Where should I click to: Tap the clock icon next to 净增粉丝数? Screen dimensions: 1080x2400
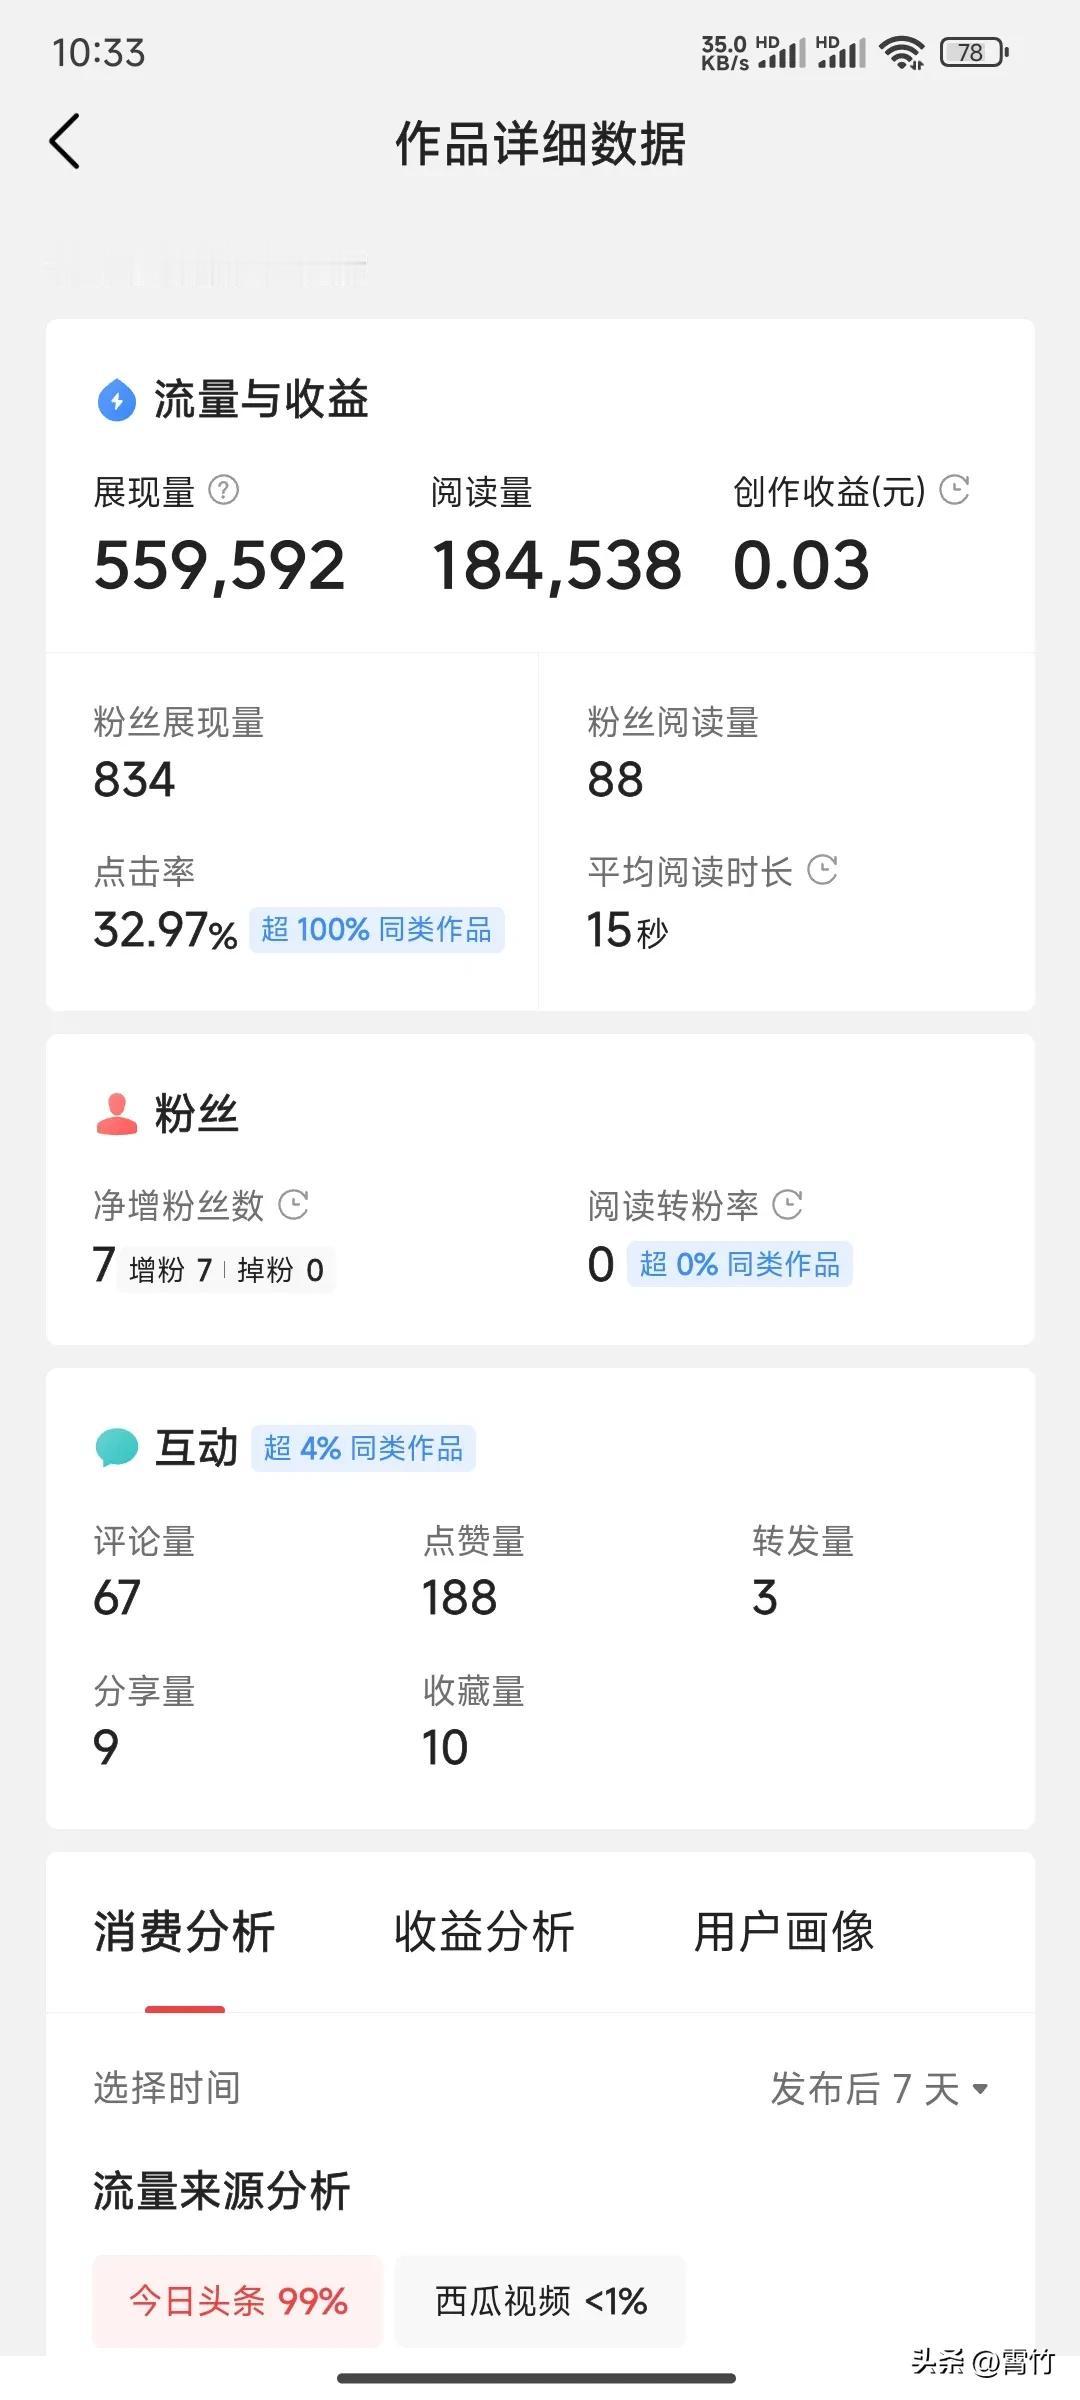293,1204
